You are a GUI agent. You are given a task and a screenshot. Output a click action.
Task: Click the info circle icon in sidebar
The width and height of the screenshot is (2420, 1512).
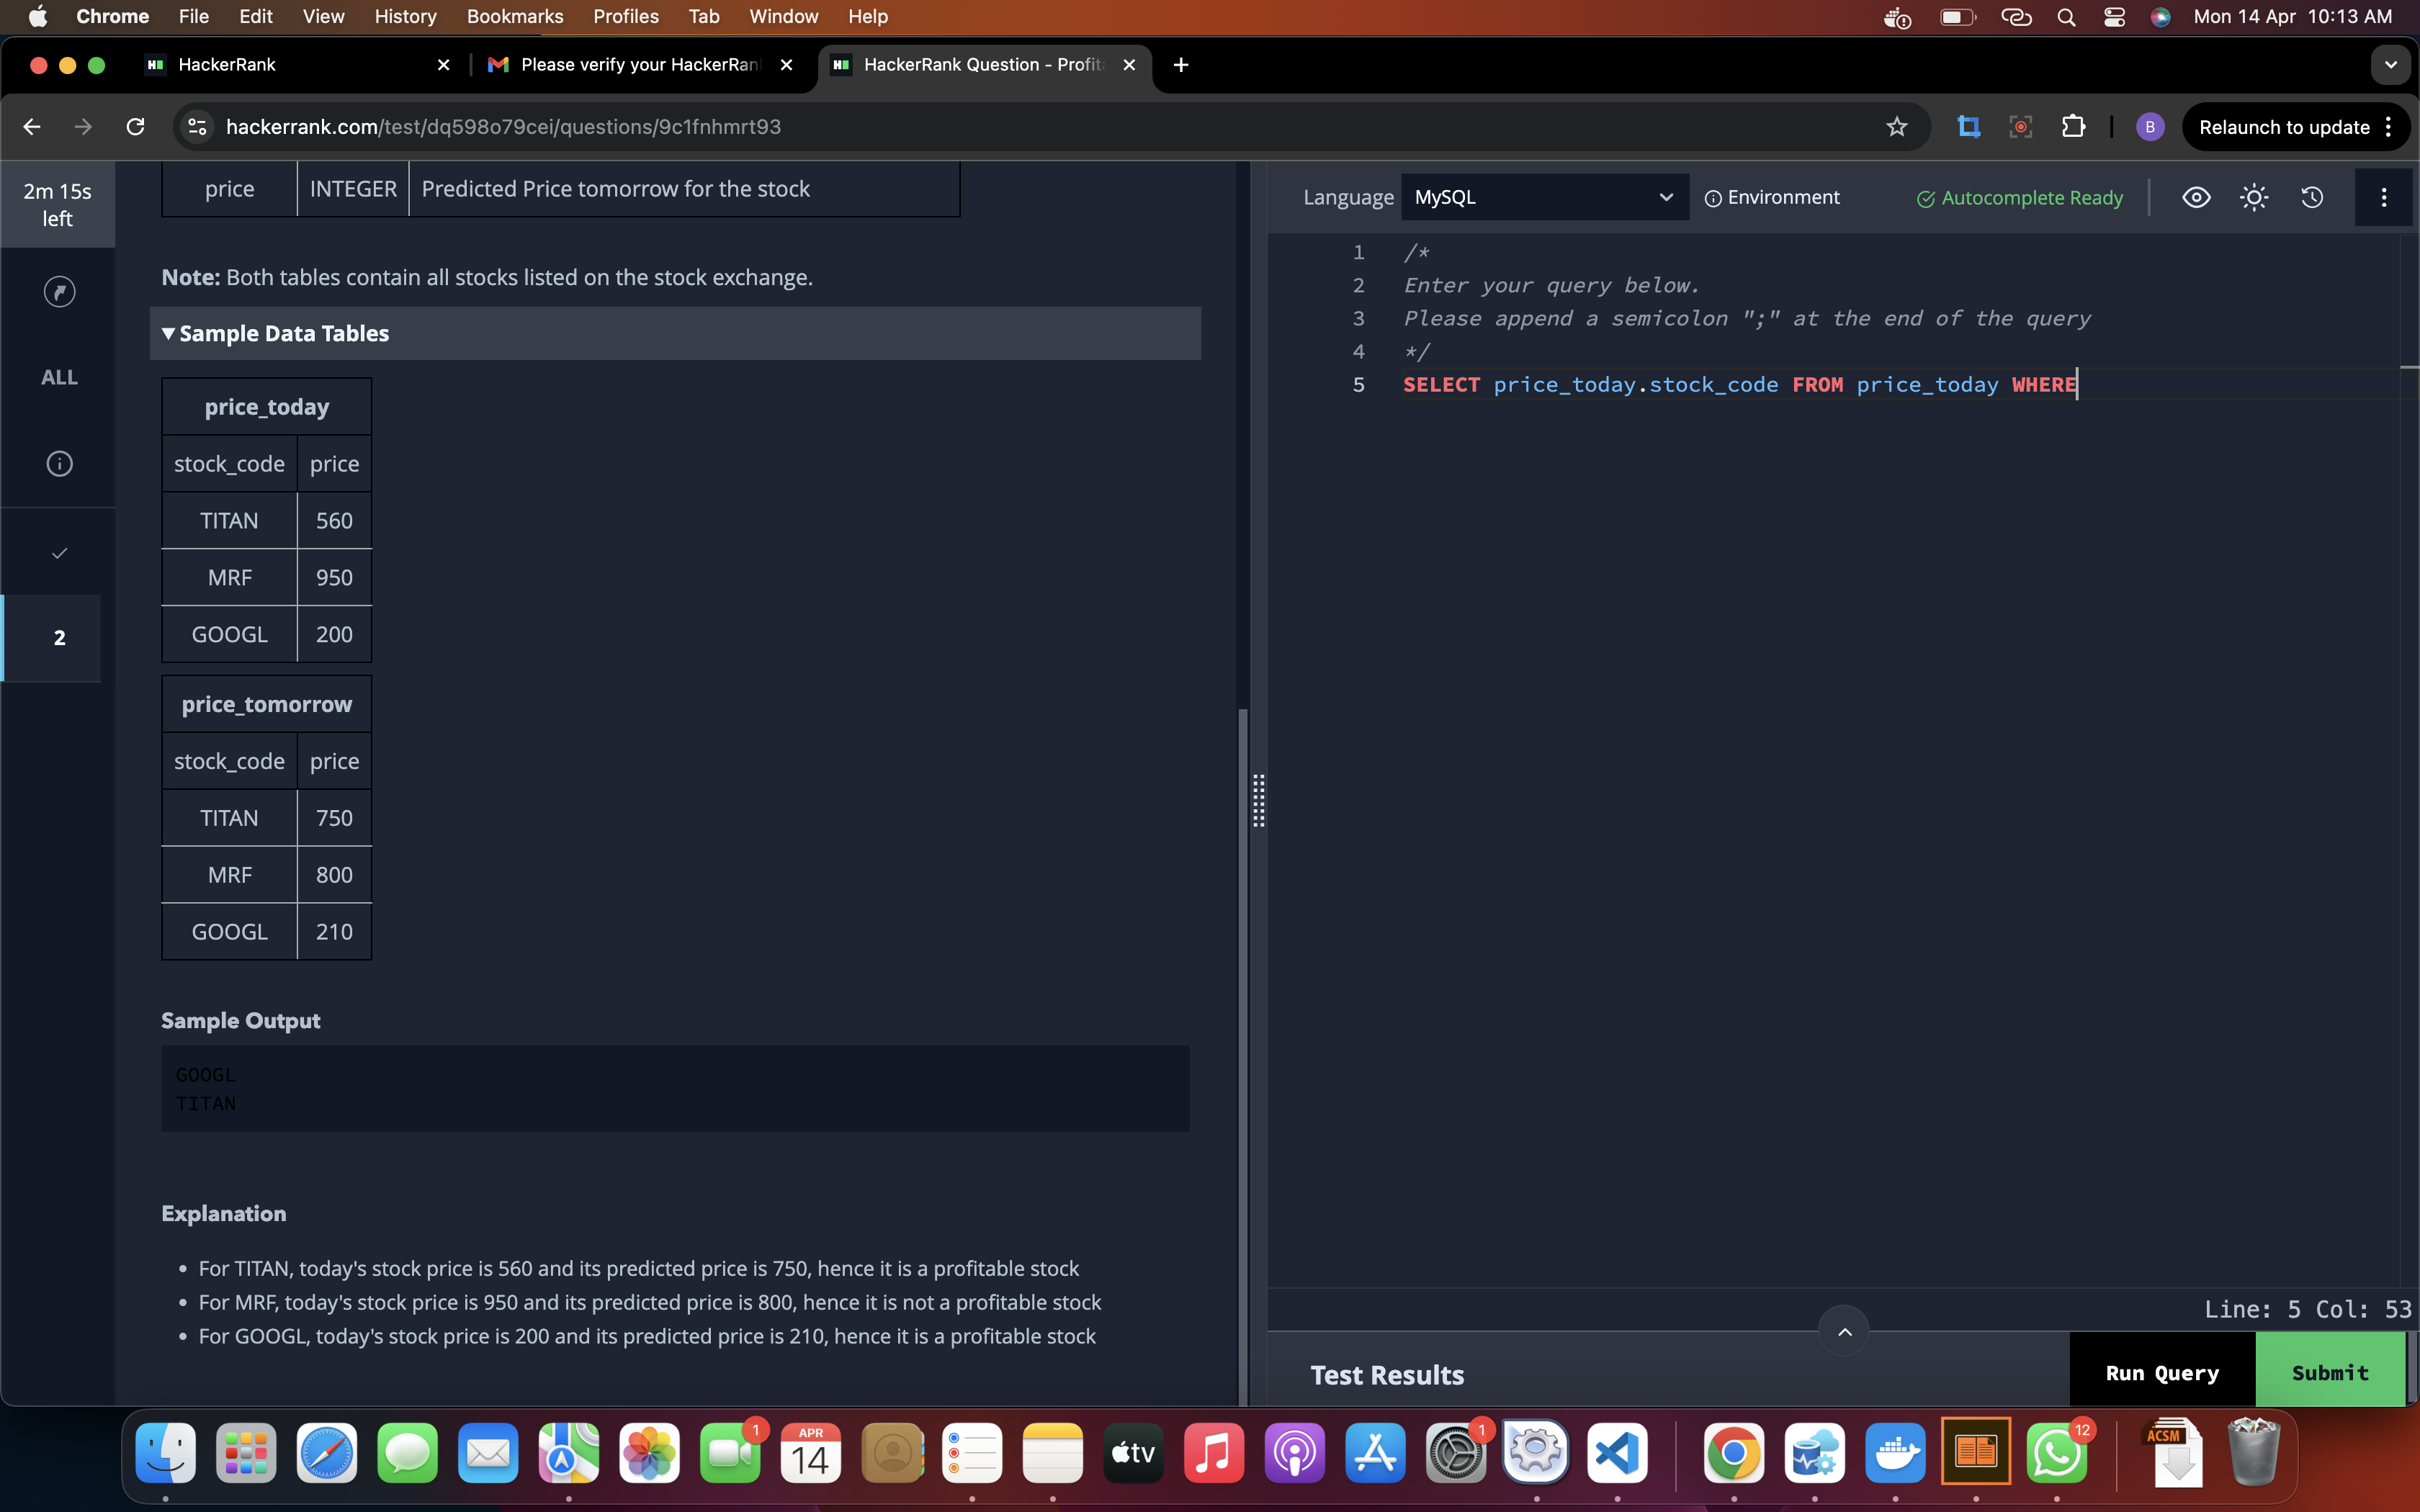59,463
